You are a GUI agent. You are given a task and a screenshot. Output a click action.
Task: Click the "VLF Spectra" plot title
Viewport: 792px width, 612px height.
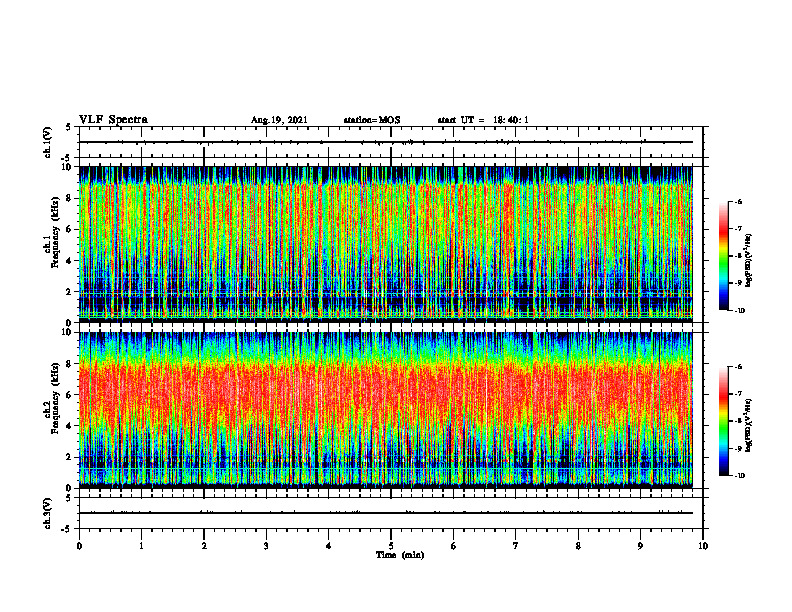click(x=114, y=120)
